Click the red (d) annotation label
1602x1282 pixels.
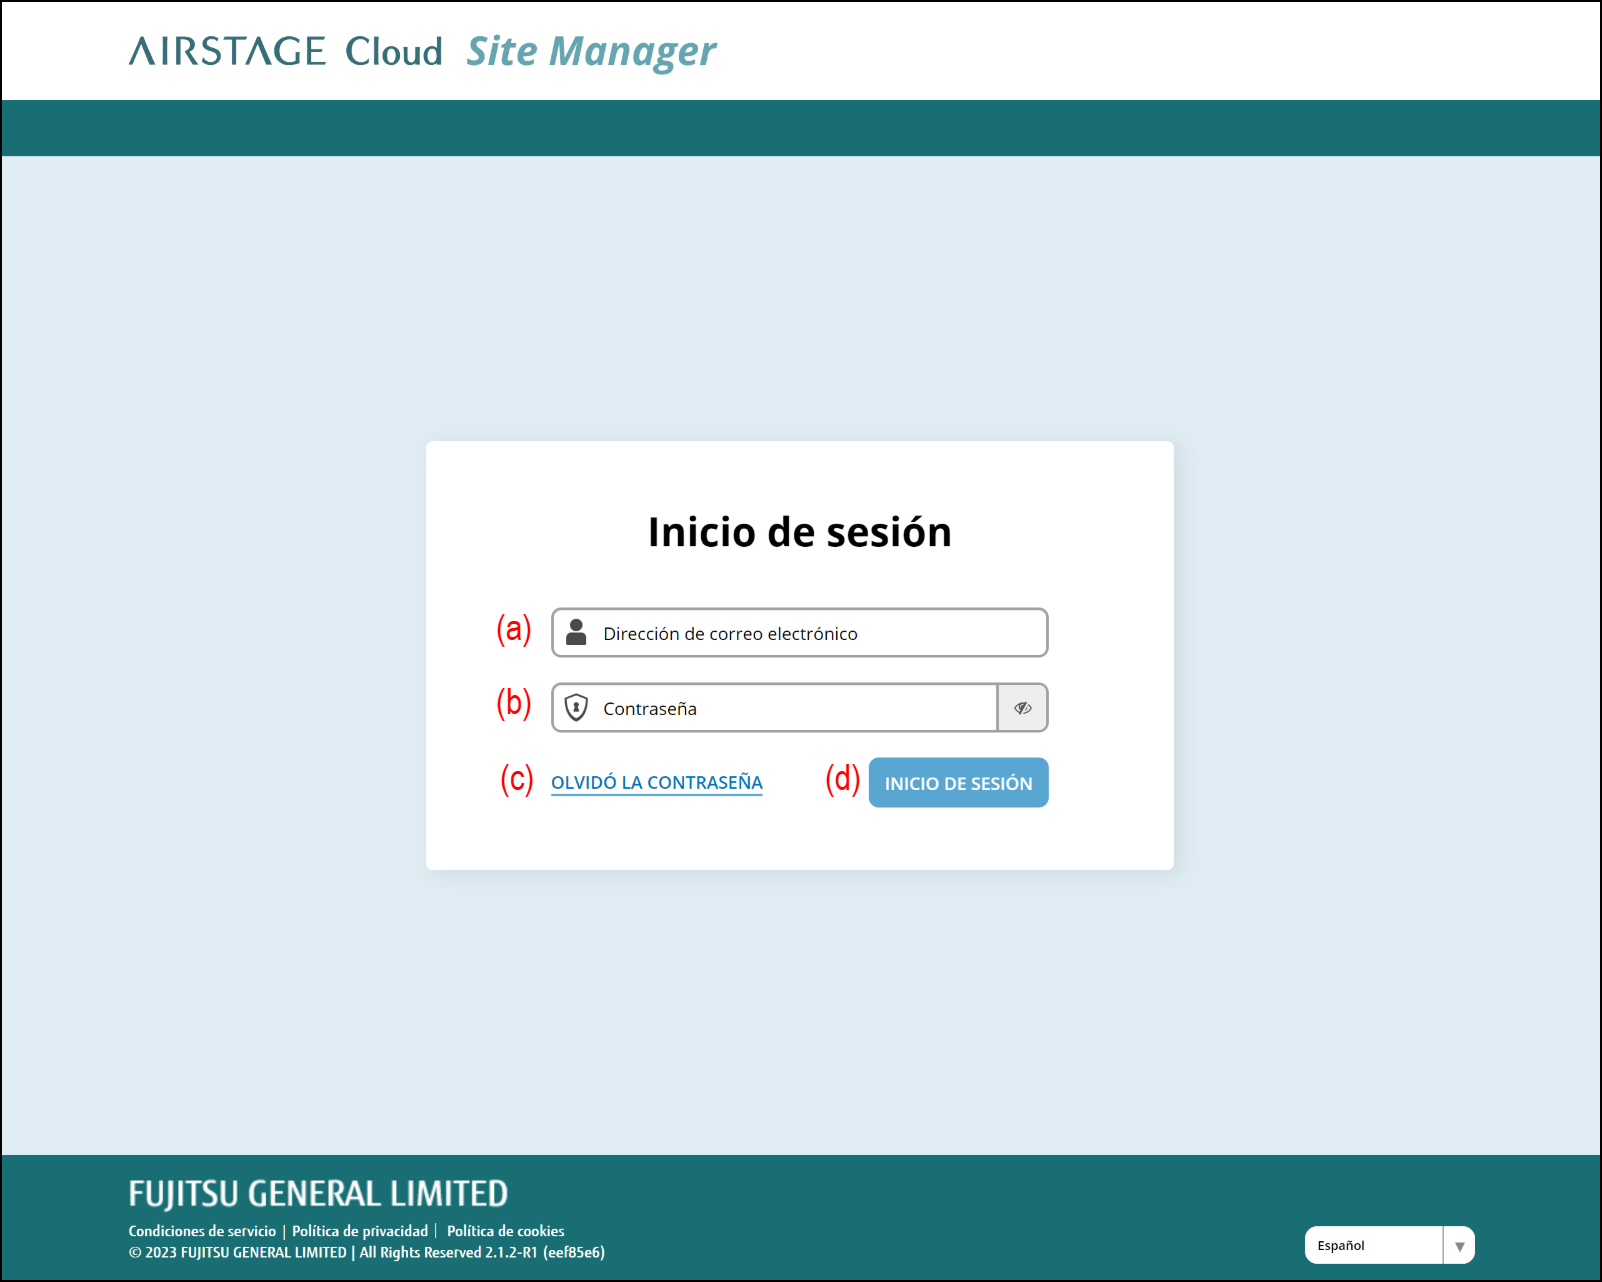click(842, 779)
